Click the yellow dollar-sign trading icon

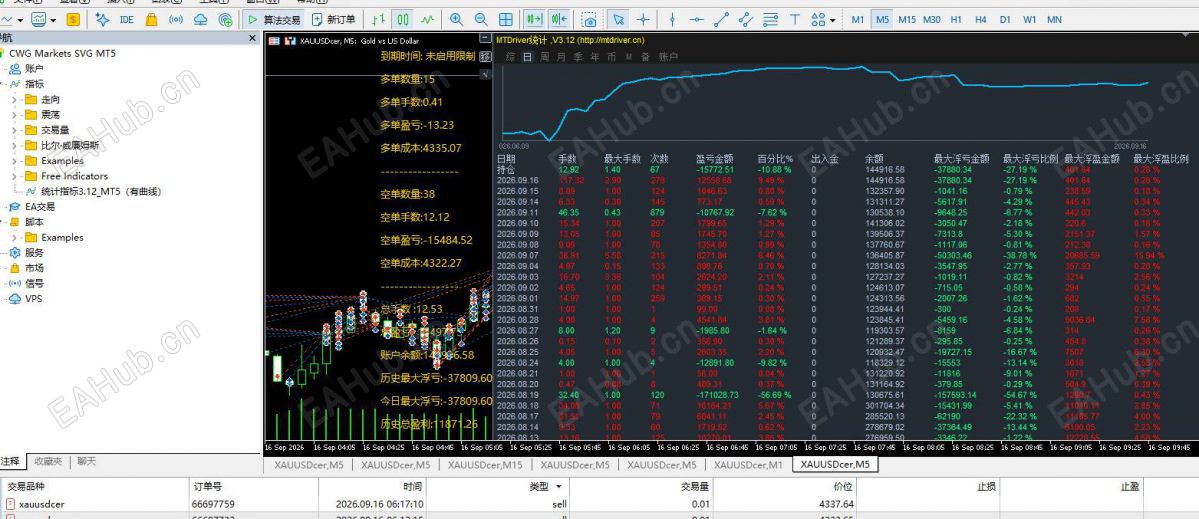click(x=73, y=19)
